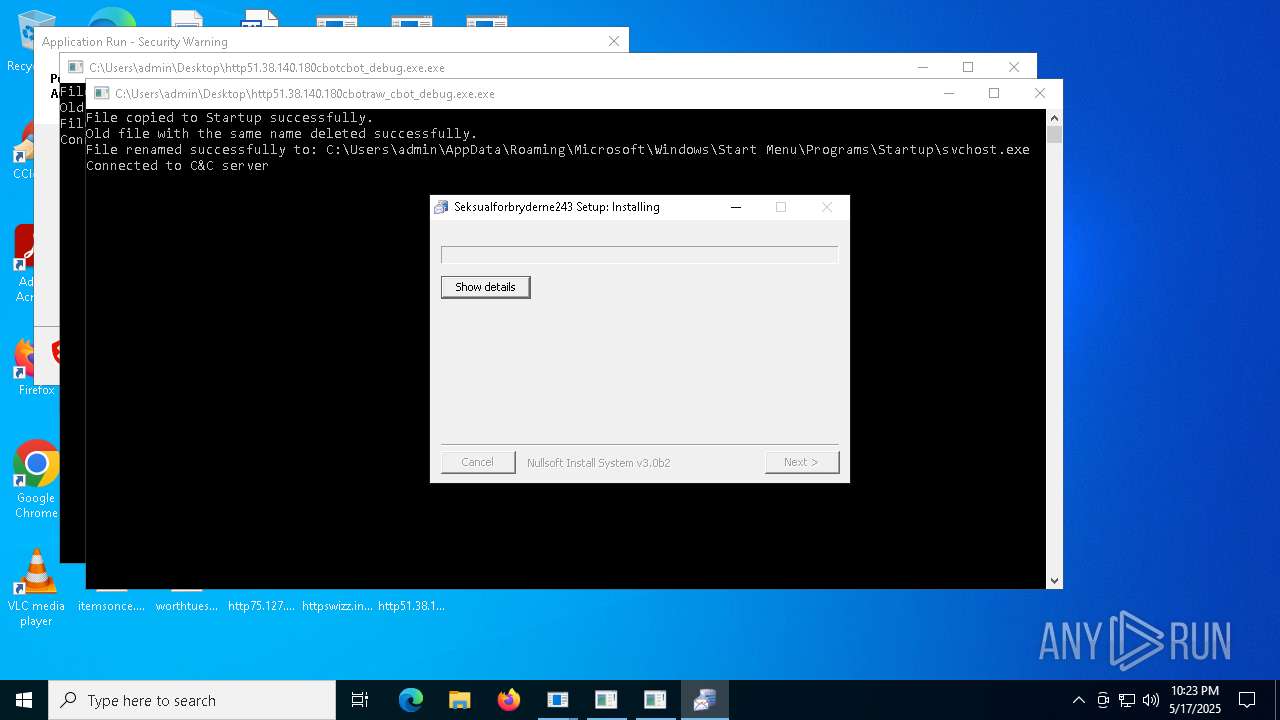Click the console scrollbar down arrow
This screenshot has width=1280, height=720.
coord(1054,580)
